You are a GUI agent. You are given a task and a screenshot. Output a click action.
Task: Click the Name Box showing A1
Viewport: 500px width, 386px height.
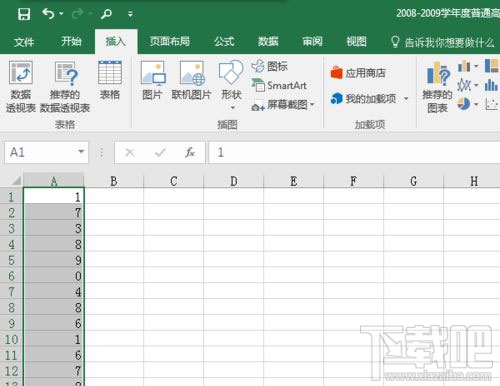click(x=40, y=153)
